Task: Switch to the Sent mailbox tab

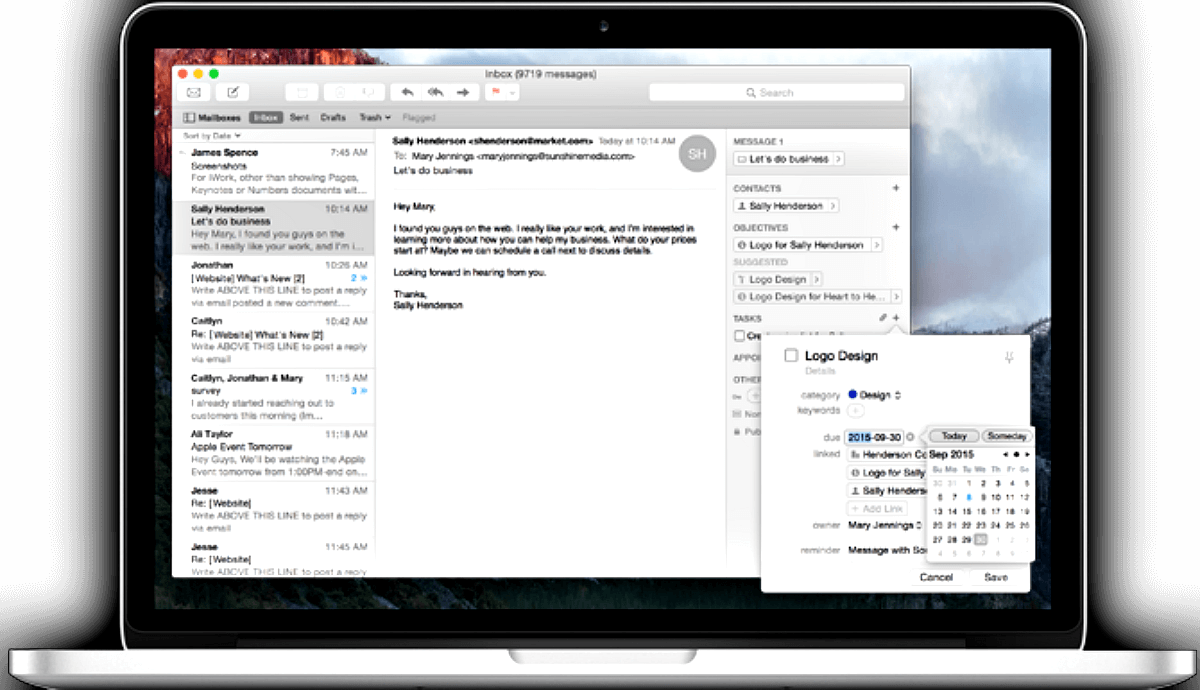Action: [300, 117]
